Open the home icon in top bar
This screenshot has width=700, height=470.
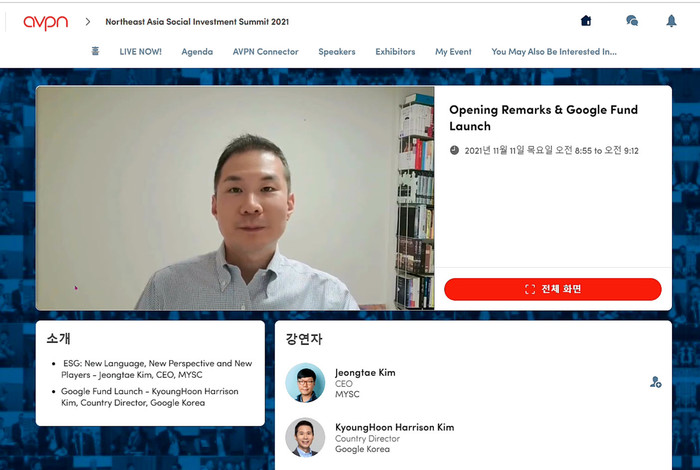tap(586, 21)
